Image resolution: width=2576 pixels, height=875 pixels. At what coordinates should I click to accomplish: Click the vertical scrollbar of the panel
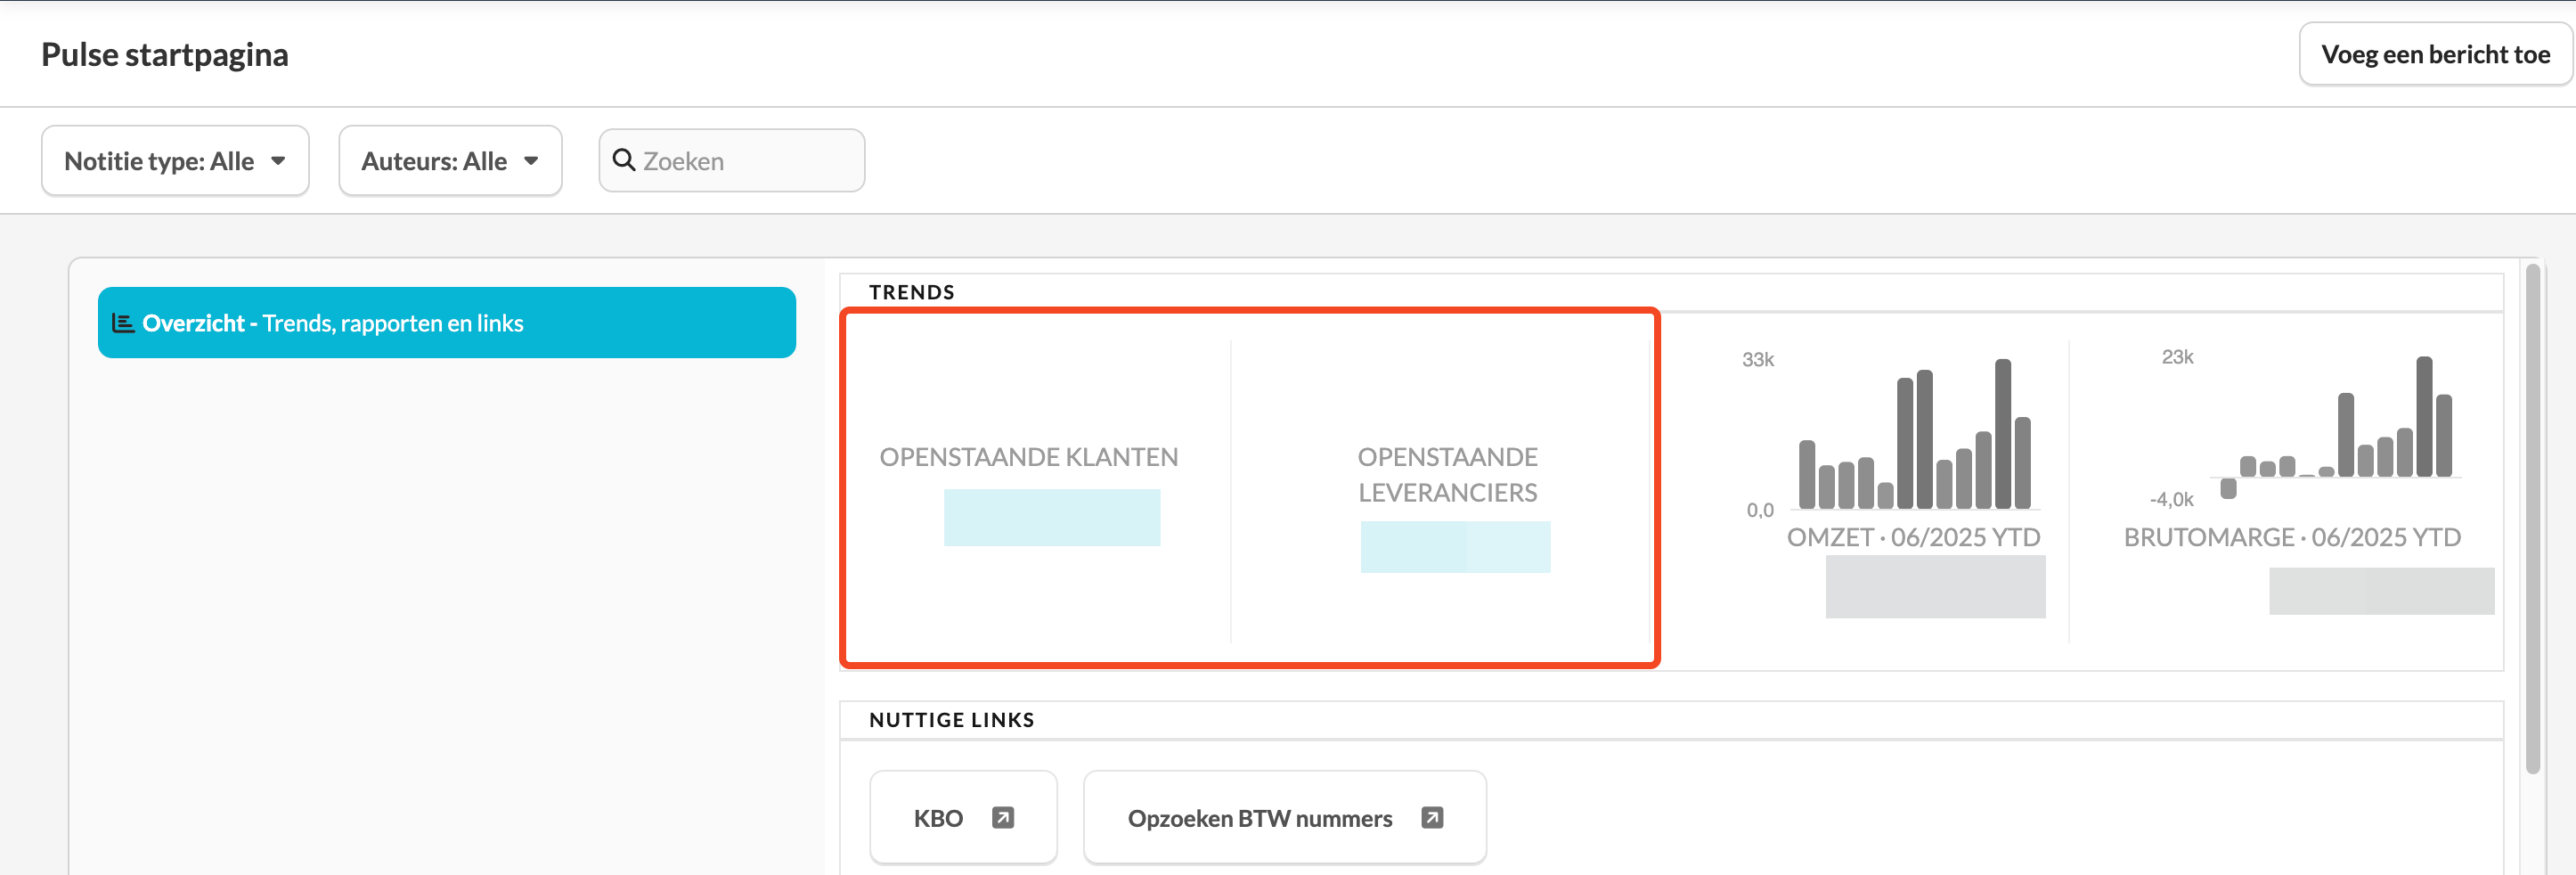[x=2532, y=518]
